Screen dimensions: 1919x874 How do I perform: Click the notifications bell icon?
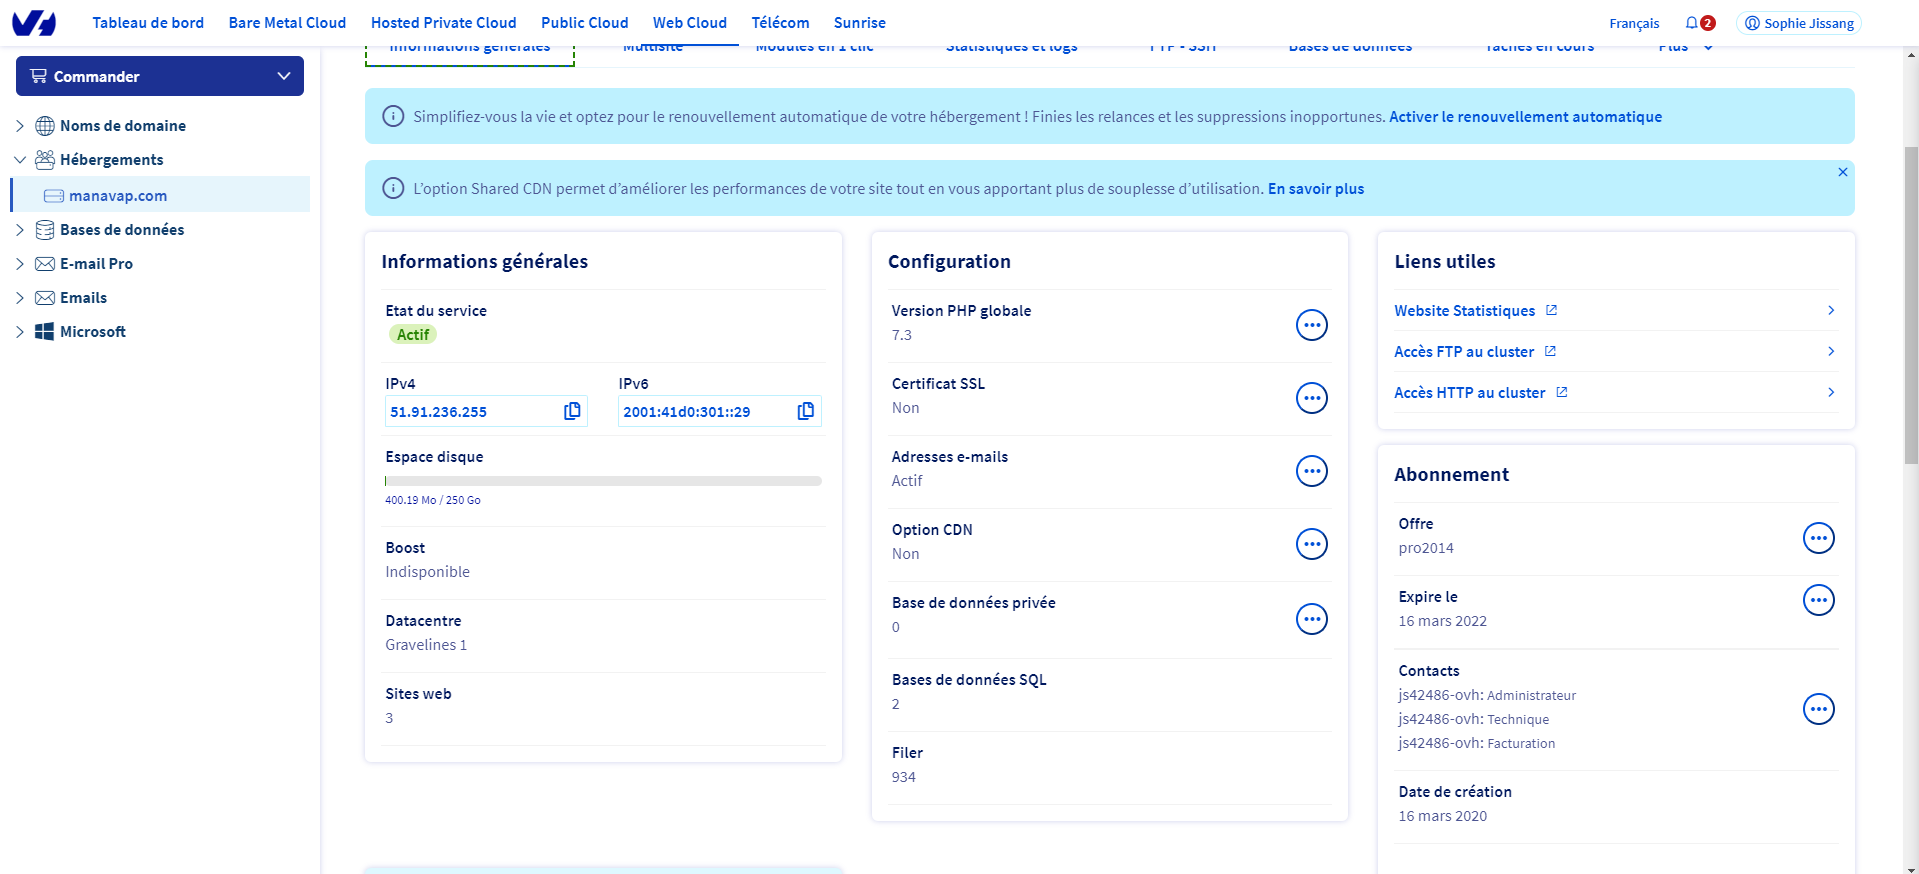click(x=1691, y=23)
